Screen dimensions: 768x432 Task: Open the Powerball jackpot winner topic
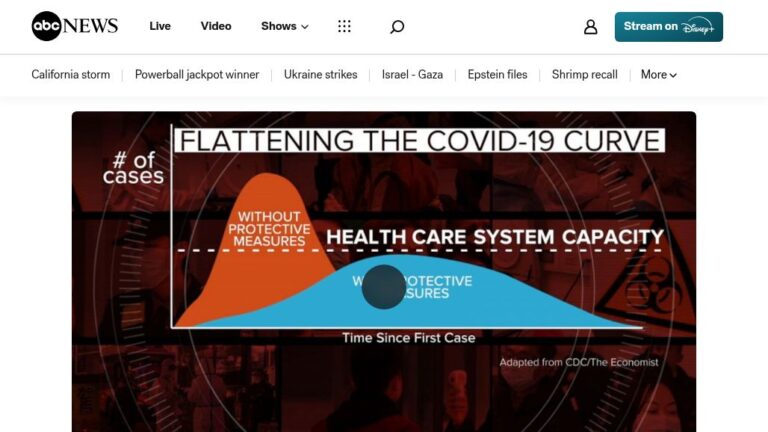click(x=197, y=74)
